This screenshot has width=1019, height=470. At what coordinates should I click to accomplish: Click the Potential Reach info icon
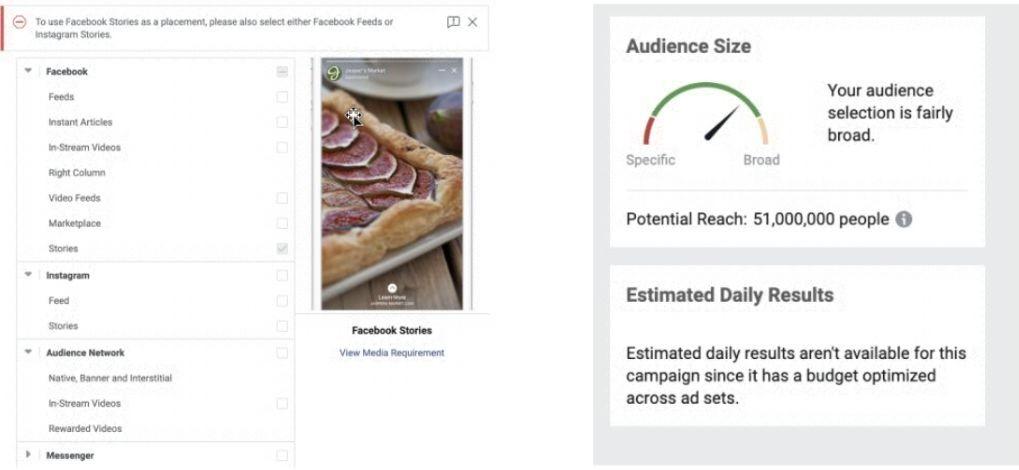click(x=903, y=219)
